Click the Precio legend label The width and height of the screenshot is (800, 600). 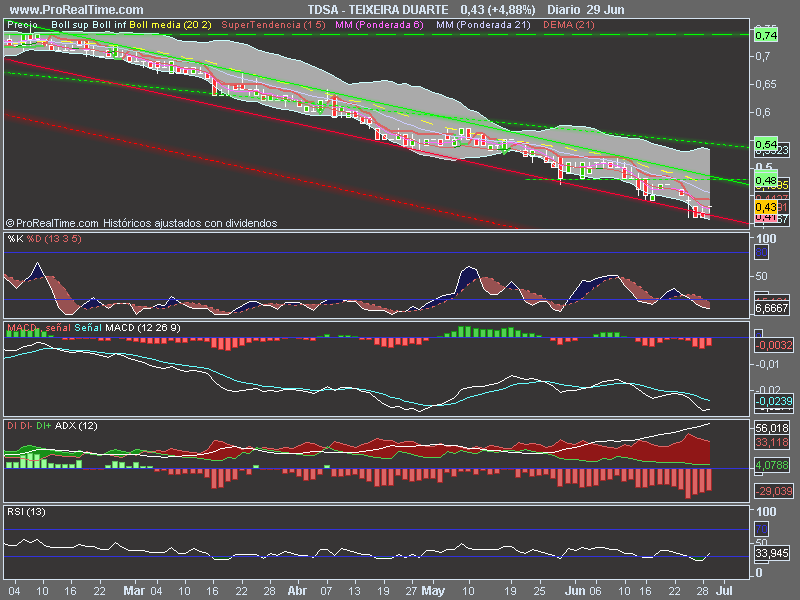click(x=23, y=22)
